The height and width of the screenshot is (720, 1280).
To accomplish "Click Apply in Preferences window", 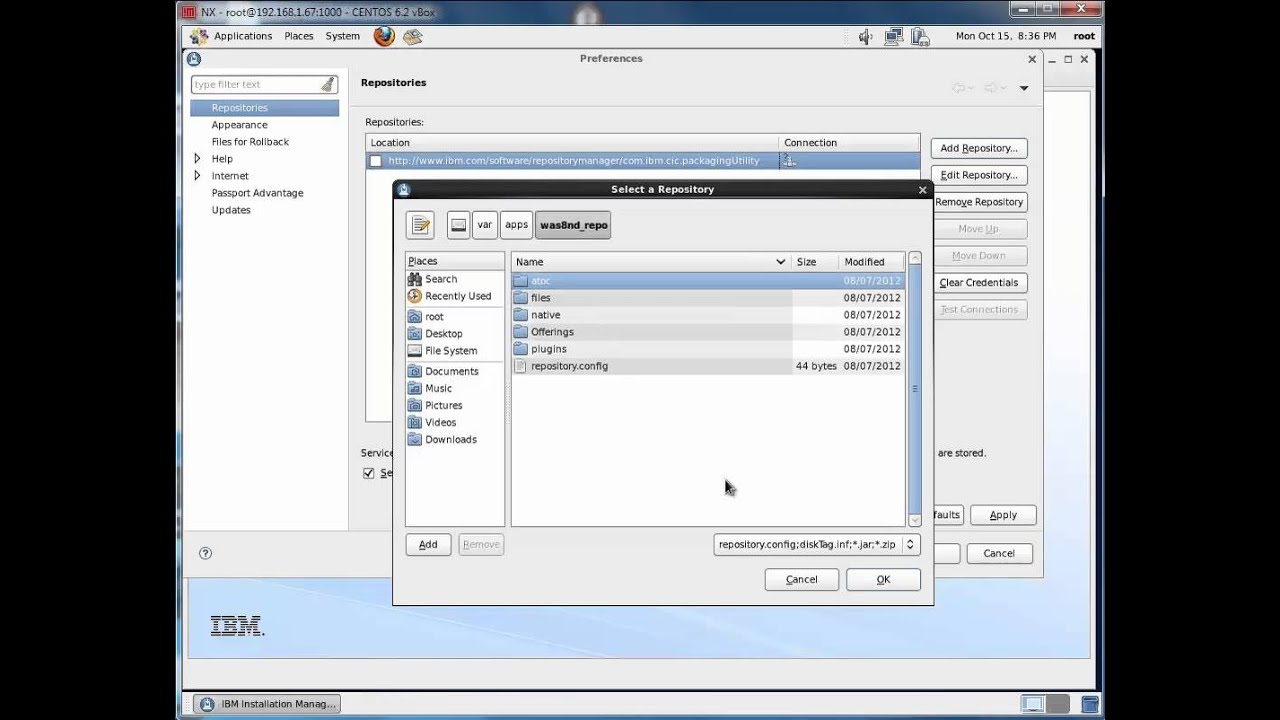I will (1003, 515).
